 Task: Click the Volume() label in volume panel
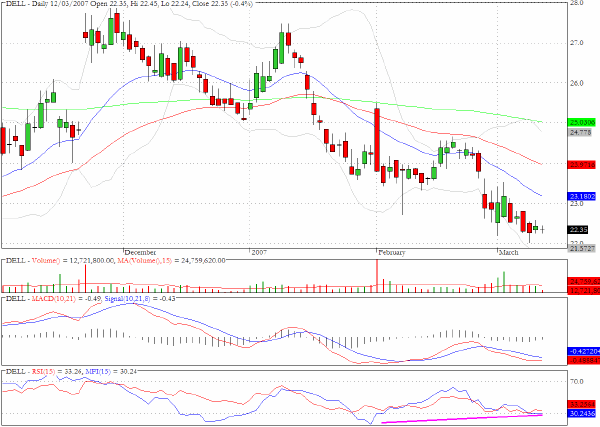coord(46,261)
